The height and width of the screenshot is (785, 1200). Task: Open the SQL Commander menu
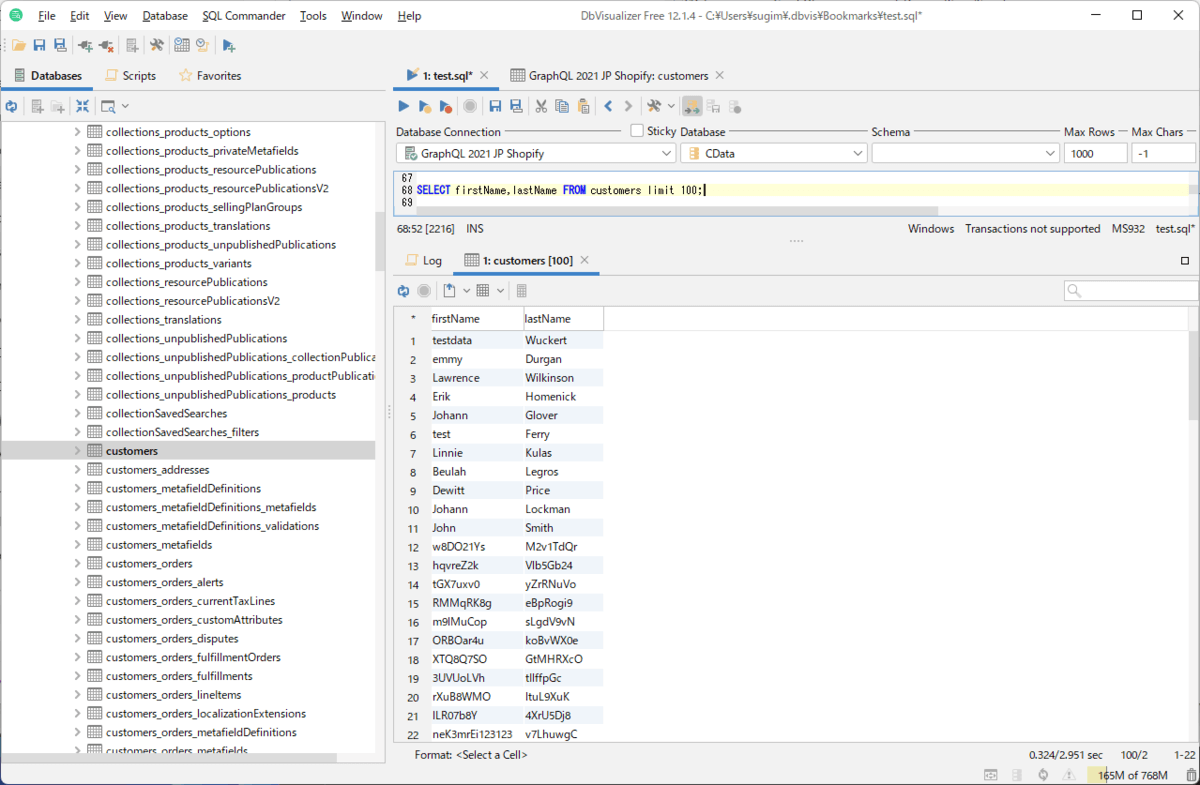243,16
